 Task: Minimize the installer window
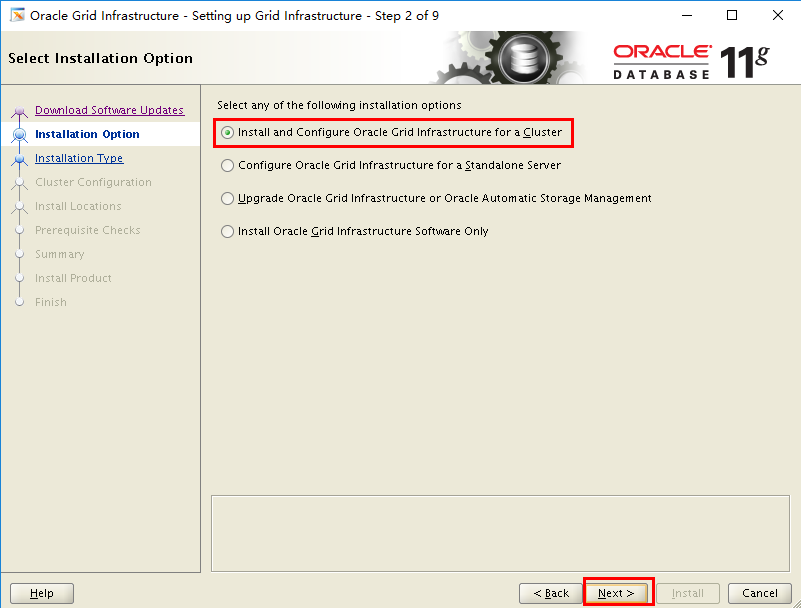point(687,15)
